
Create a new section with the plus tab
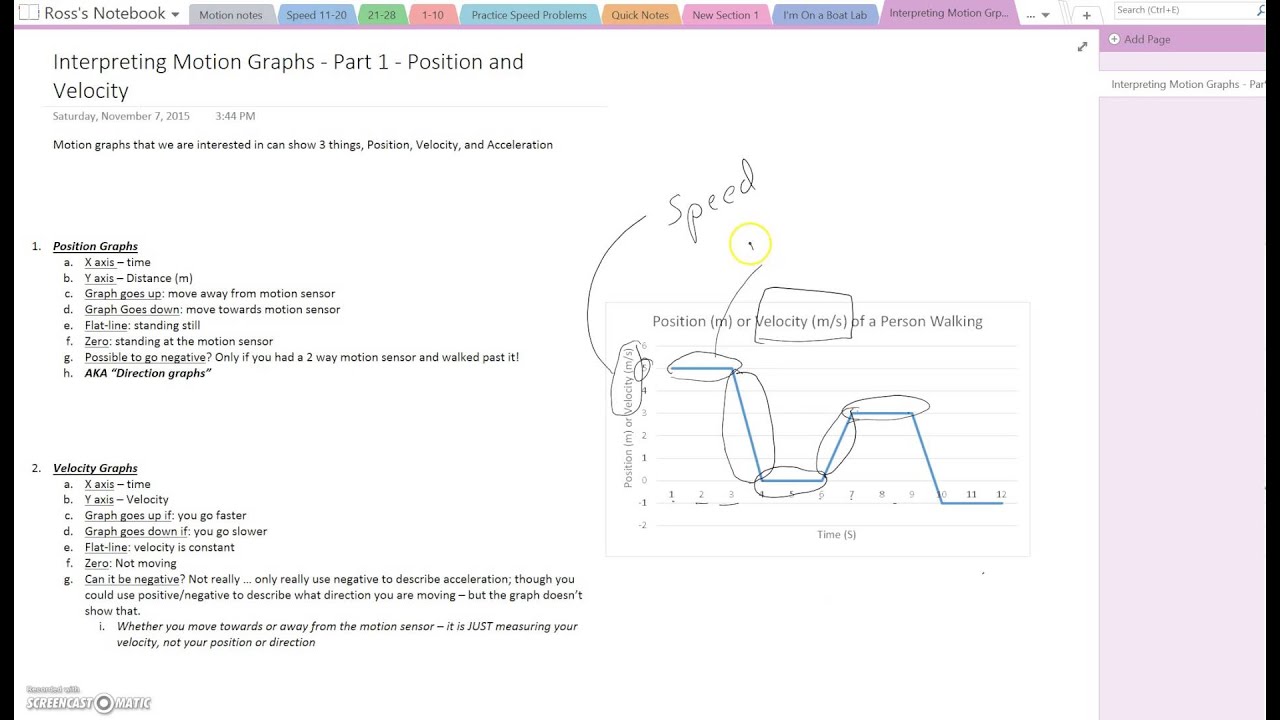coord(1086,15)
